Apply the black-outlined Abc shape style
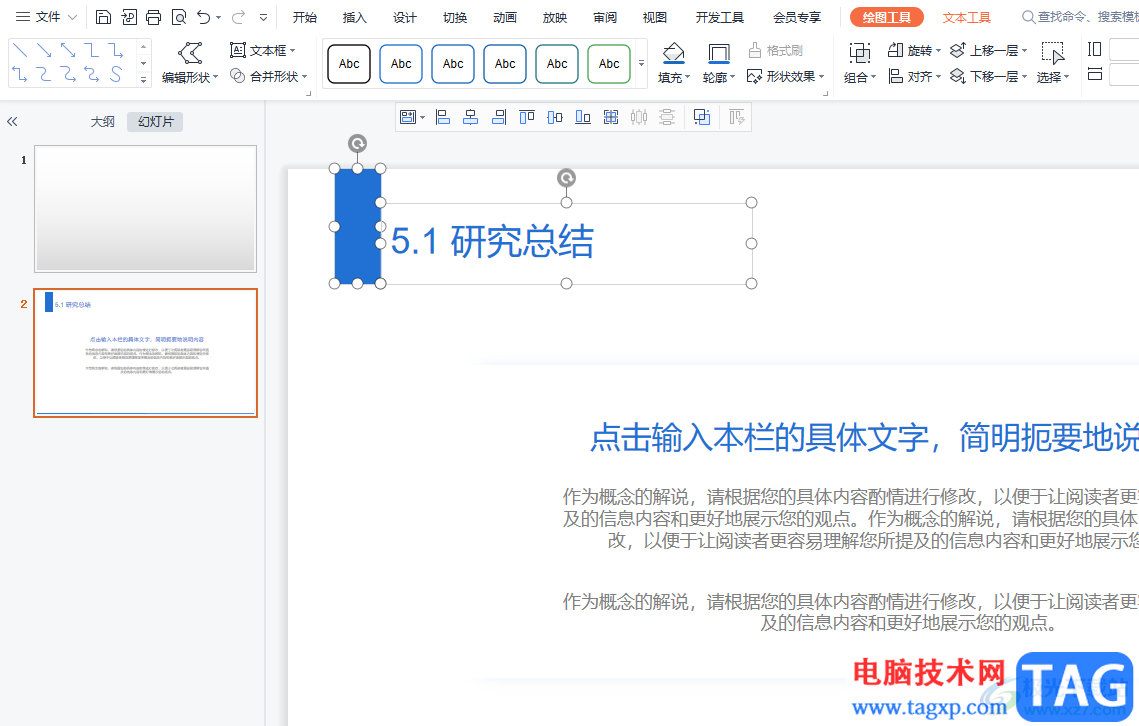 [x=349, y=63]
